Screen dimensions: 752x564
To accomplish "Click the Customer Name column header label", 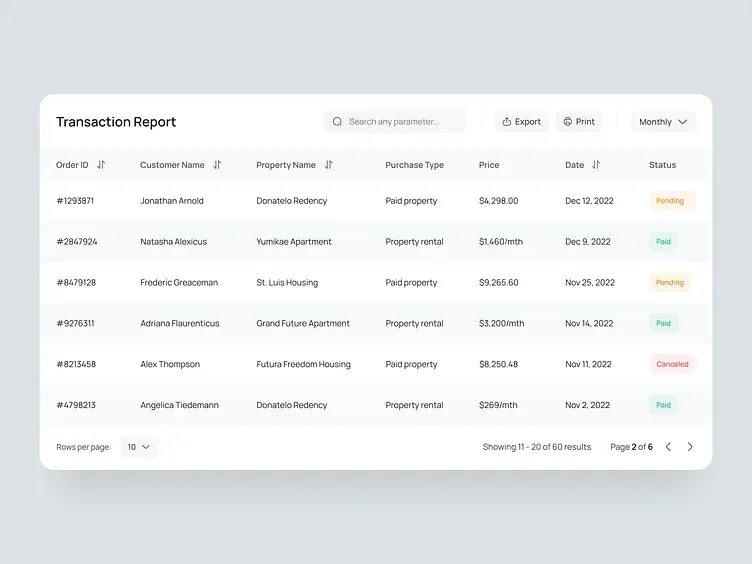I will 172,164.
